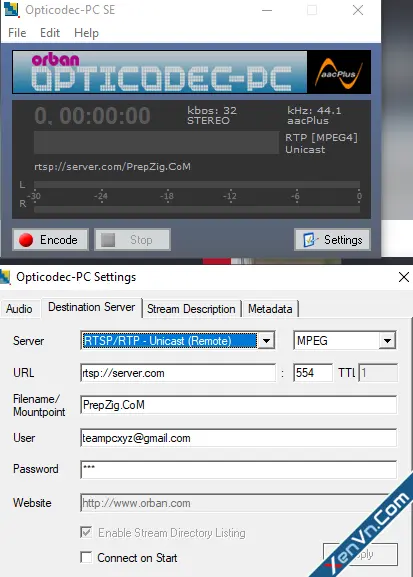Switch to the Stream Description tab
The width and height of the screenshot is (413, 577).
191,309
